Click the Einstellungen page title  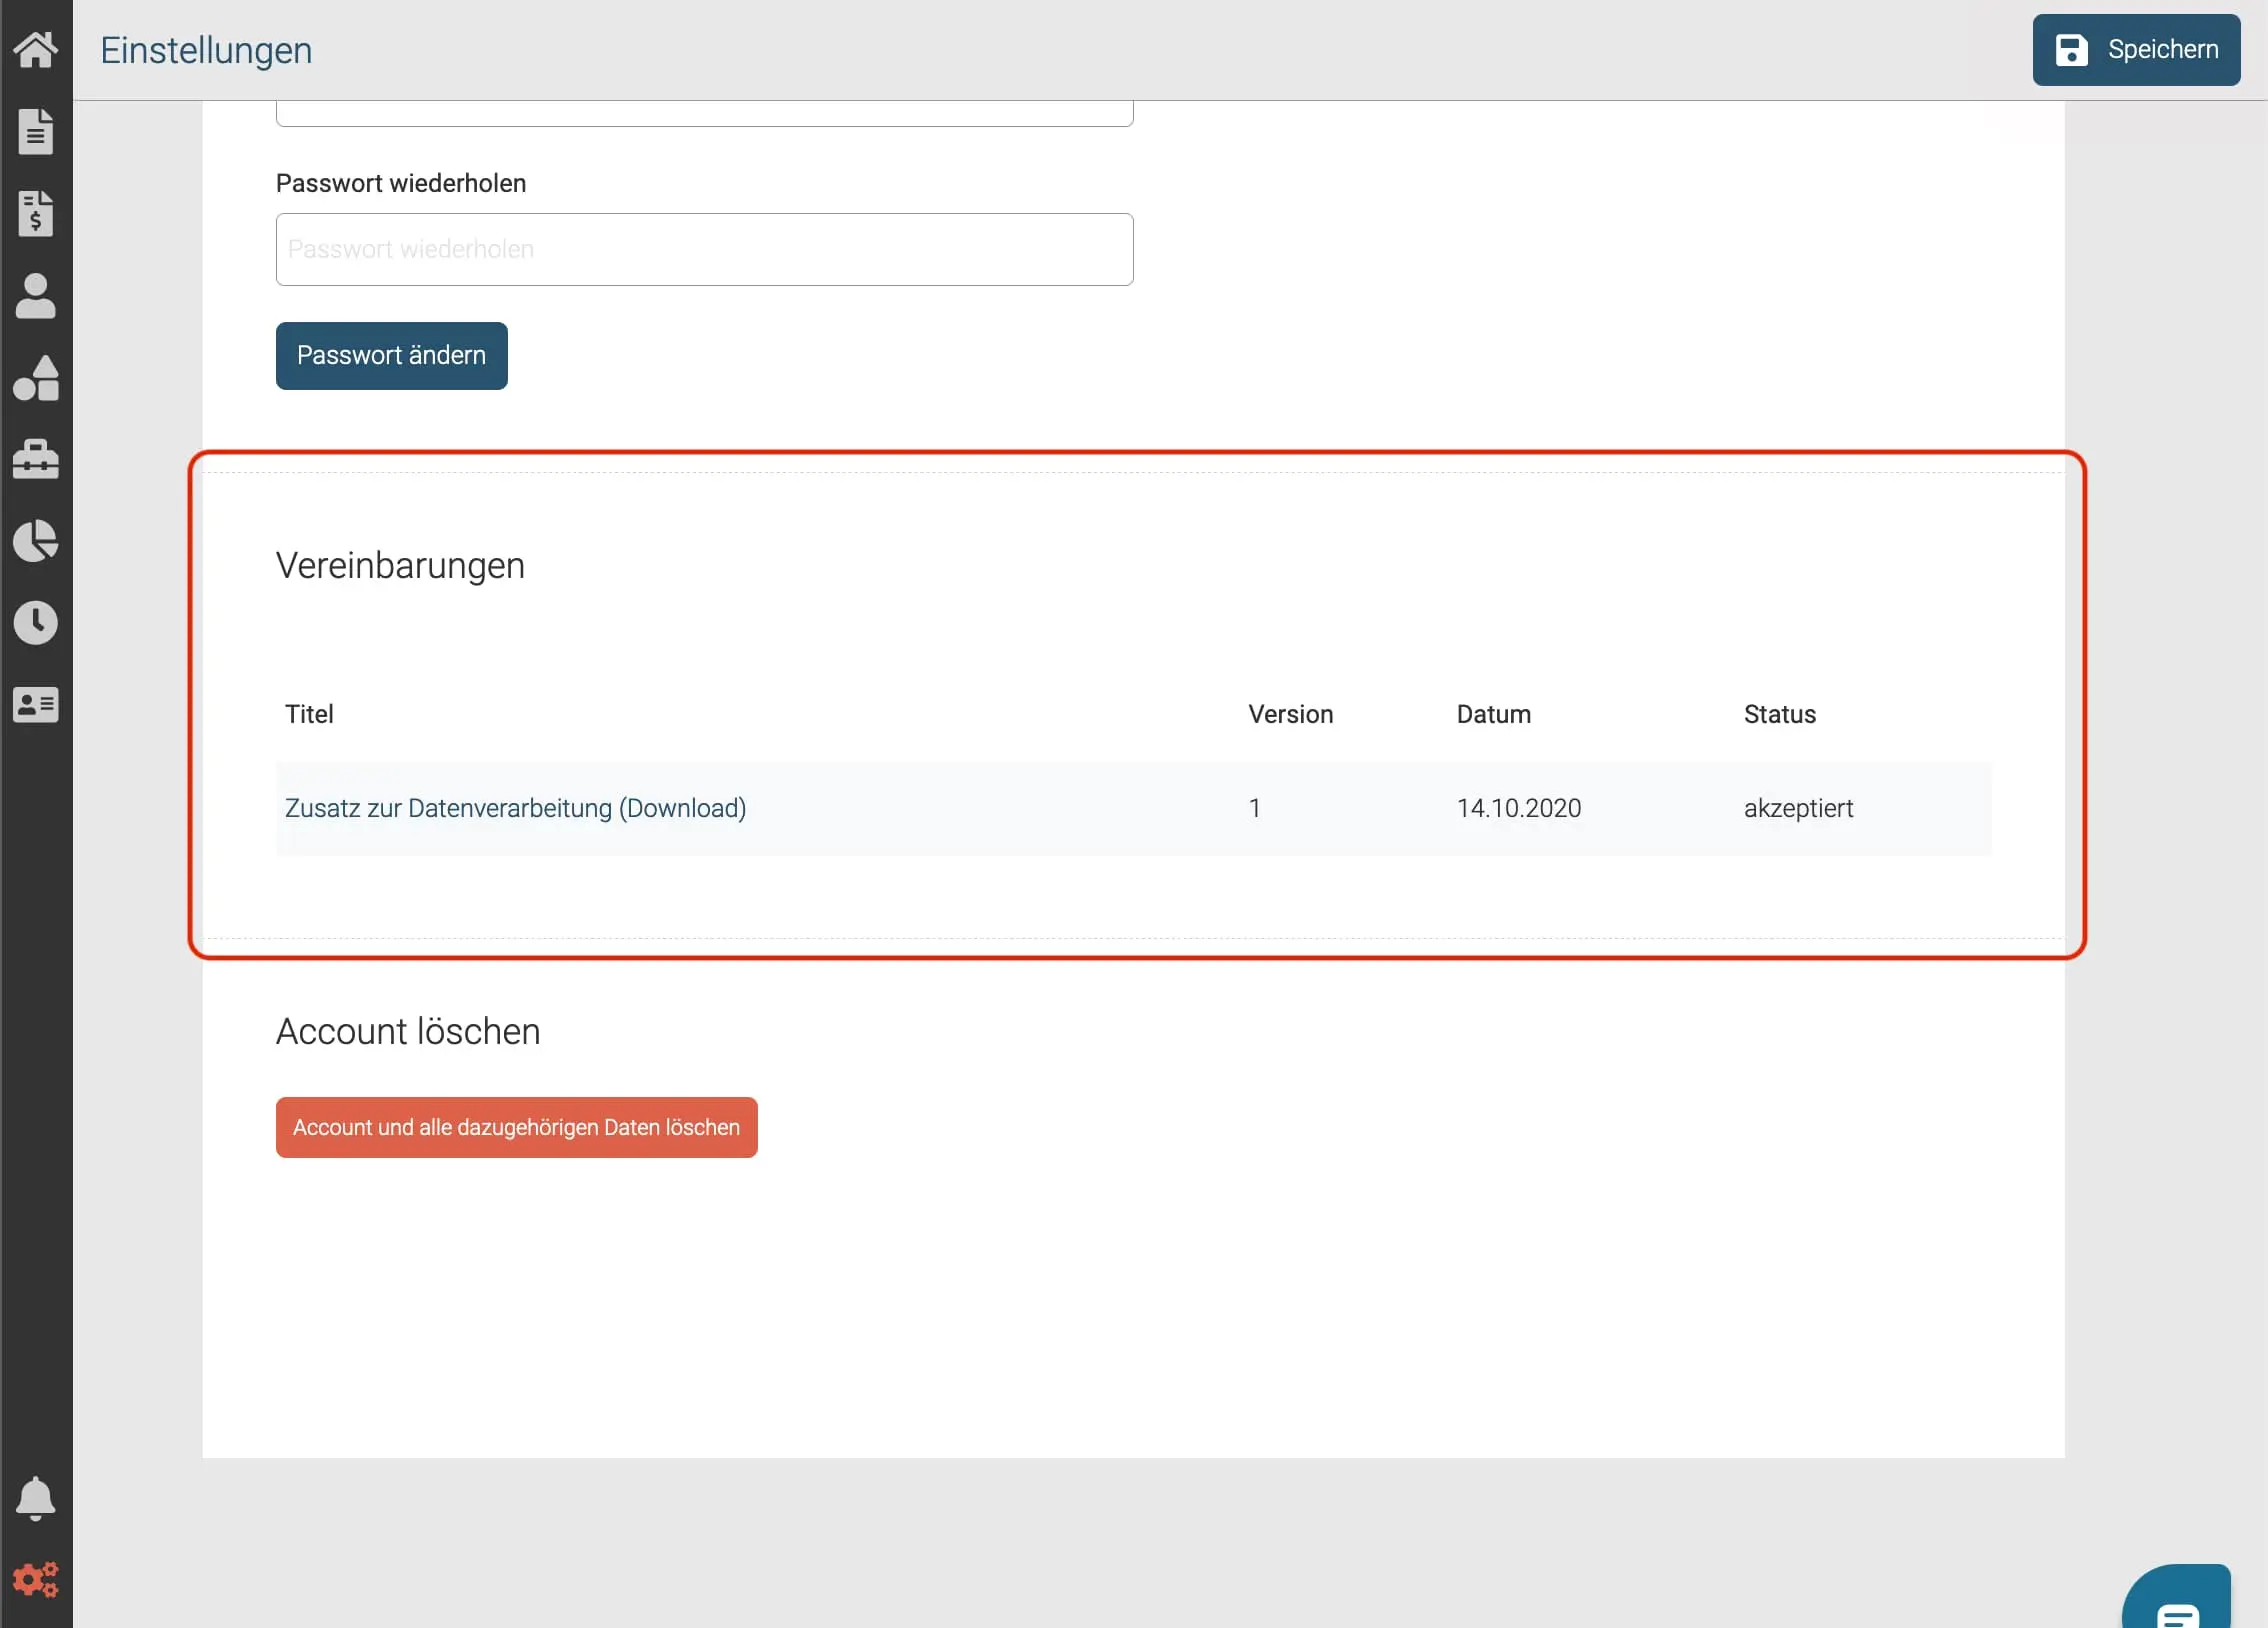(206, 50)
